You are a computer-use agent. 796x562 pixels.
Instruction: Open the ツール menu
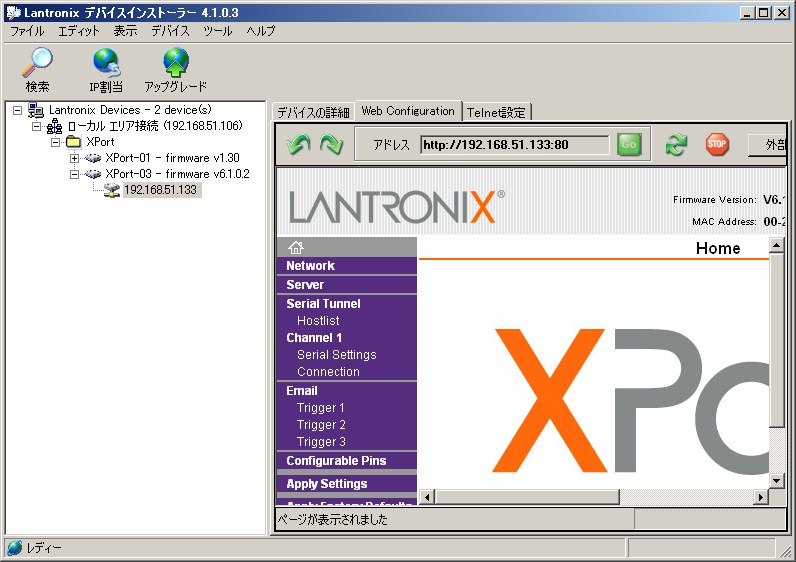point(217,31)
